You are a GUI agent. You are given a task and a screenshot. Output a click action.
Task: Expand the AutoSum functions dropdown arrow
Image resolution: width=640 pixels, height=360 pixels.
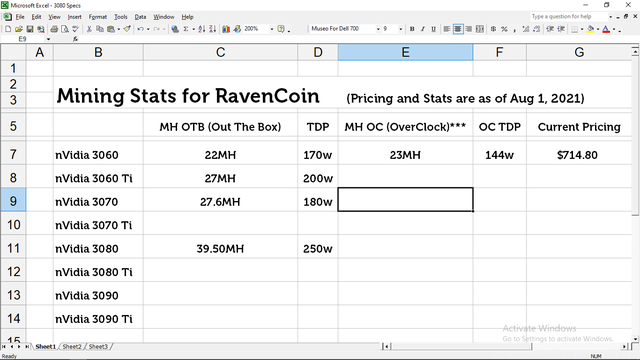click(193, 29)
